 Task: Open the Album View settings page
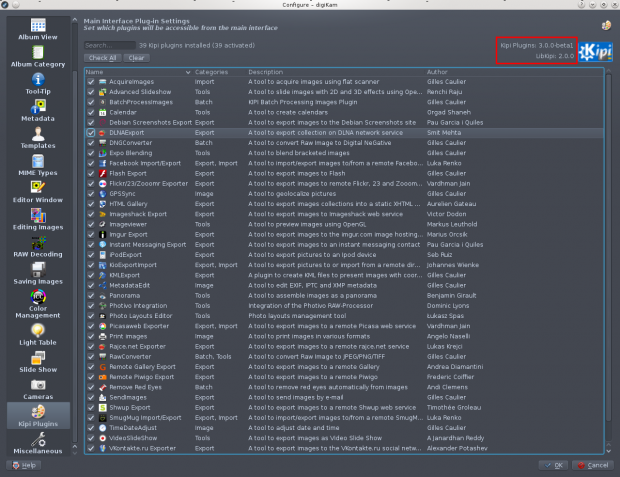38,29
